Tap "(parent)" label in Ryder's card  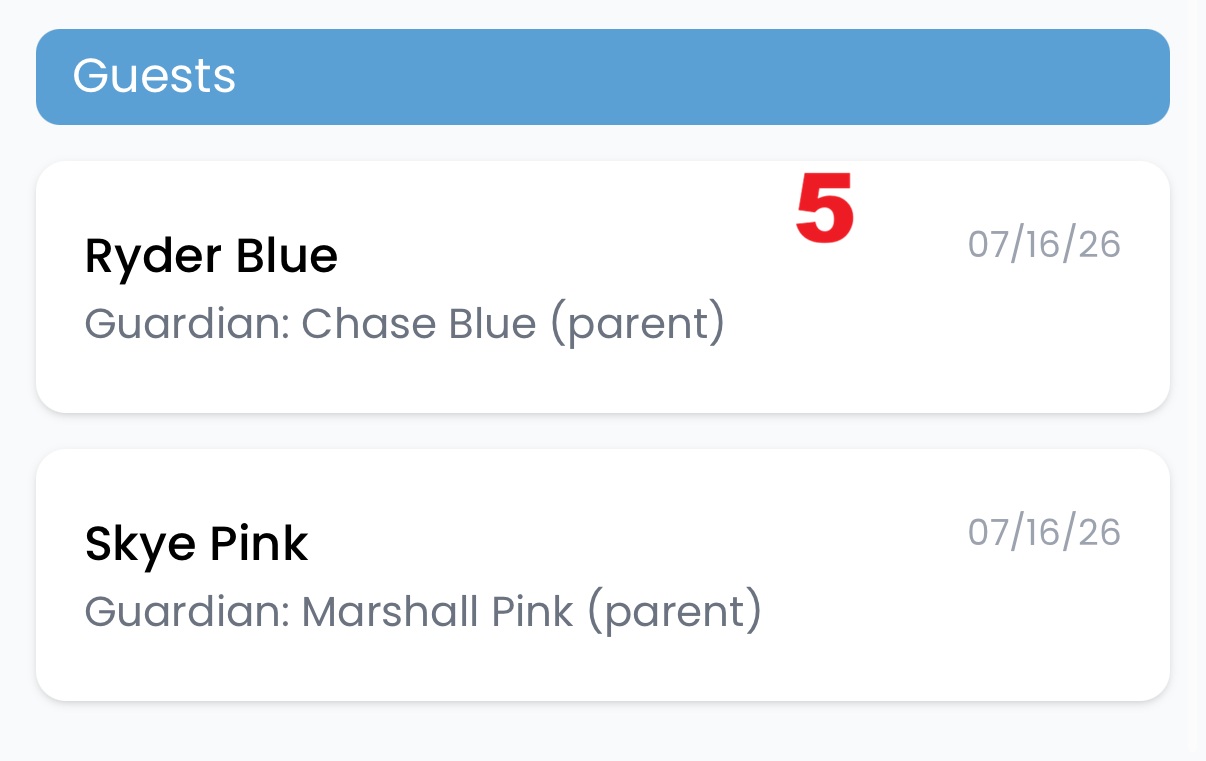(x=637, y=326)
